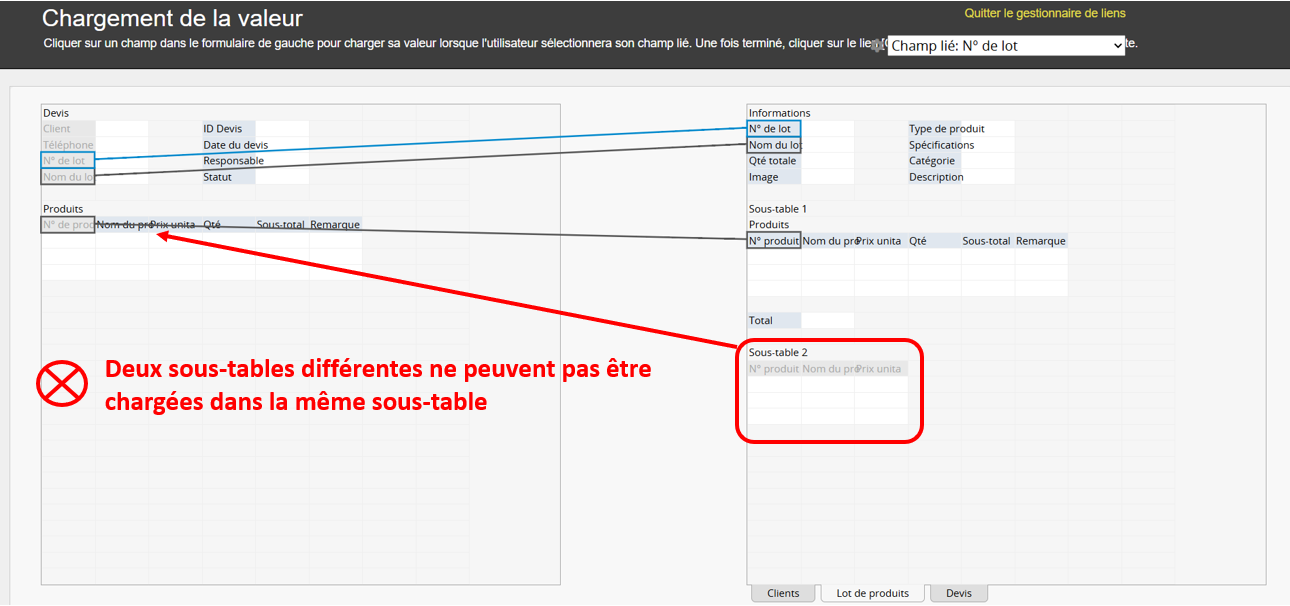The height and width of the screenshot is (606, 1290).
Task: Select the 'Lot de produits' sheet tab
Action: [874, 593]
